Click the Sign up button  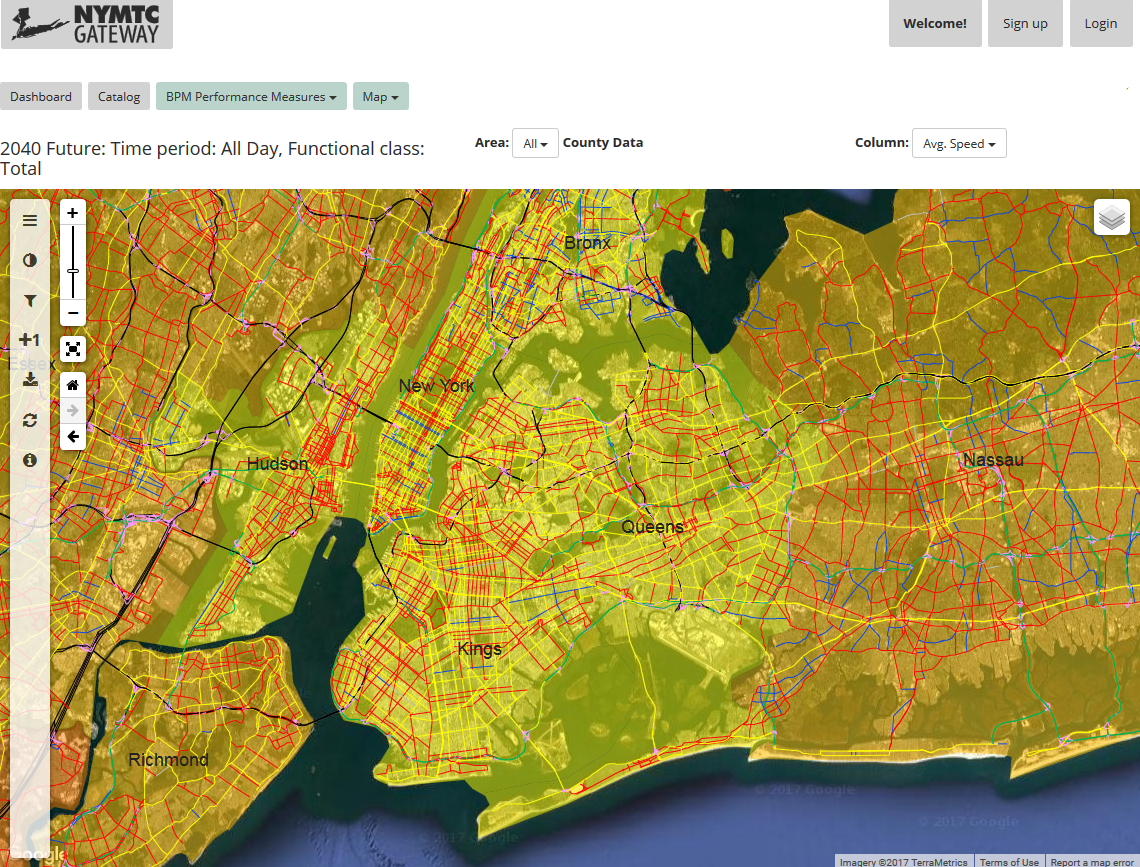(1025, 23)
